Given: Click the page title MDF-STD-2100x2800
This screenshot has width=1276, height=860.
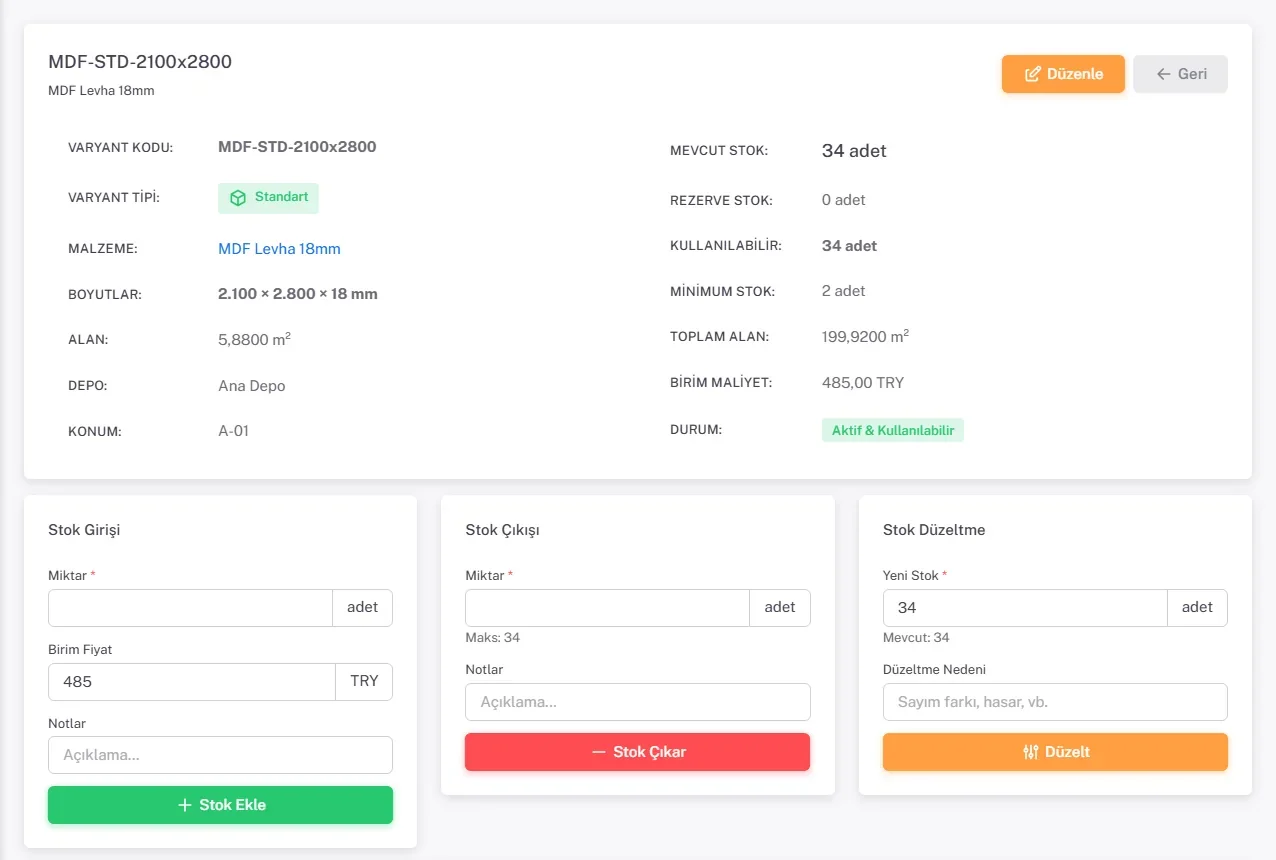Looking at the screenshot, I should [x=140, y=62].
